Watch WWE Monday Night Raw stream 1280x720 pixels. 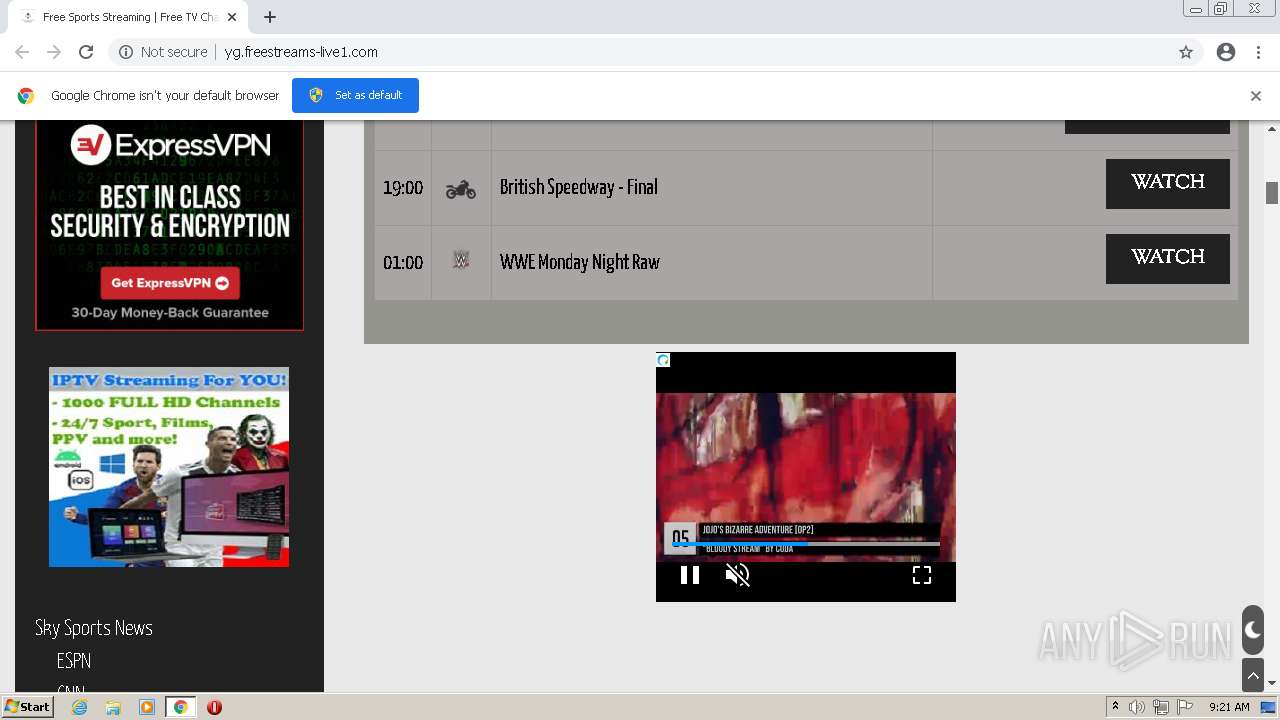[x=1167, y=258]
